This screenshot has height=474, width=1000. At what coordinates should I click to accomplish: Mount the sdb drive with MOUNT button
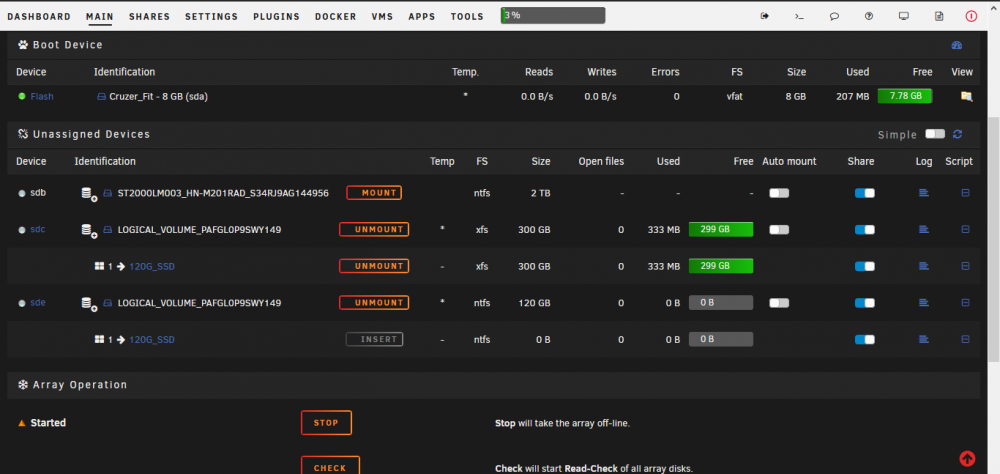(374, 193)
